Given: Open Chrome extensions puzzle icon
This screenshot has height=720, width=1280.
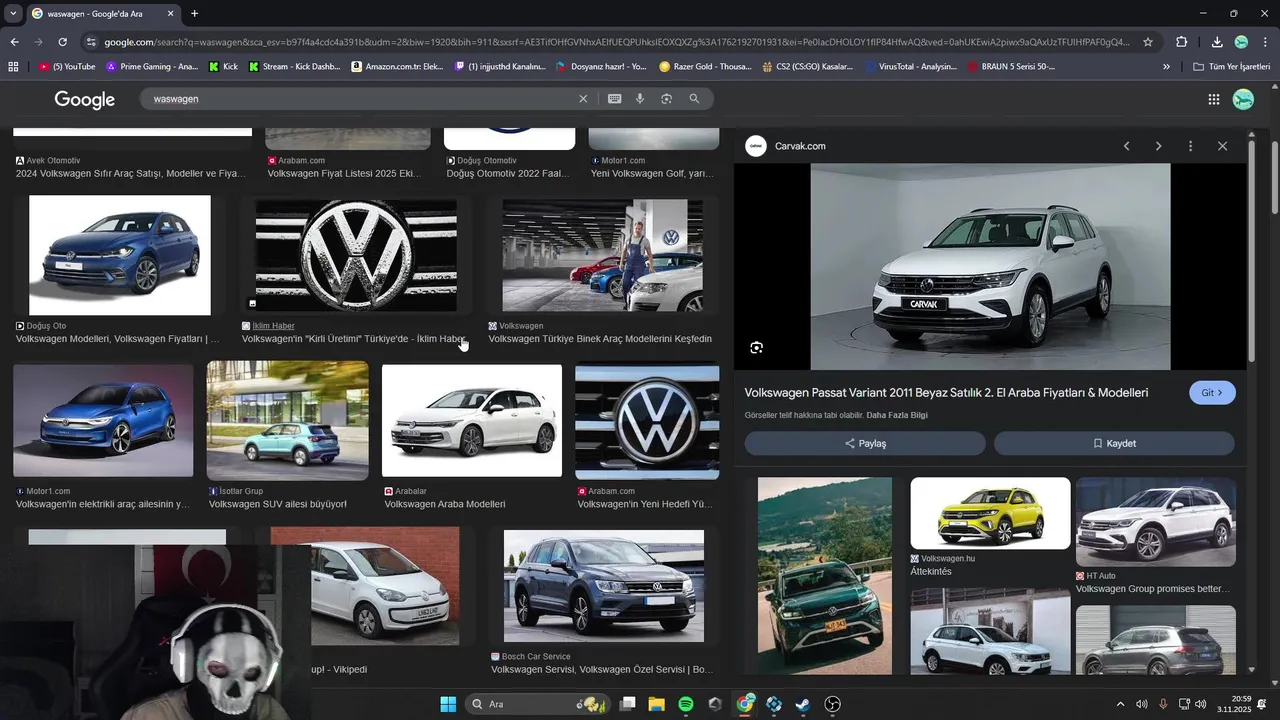Looking at the screenshot, I should click(x=1181, y=42).
